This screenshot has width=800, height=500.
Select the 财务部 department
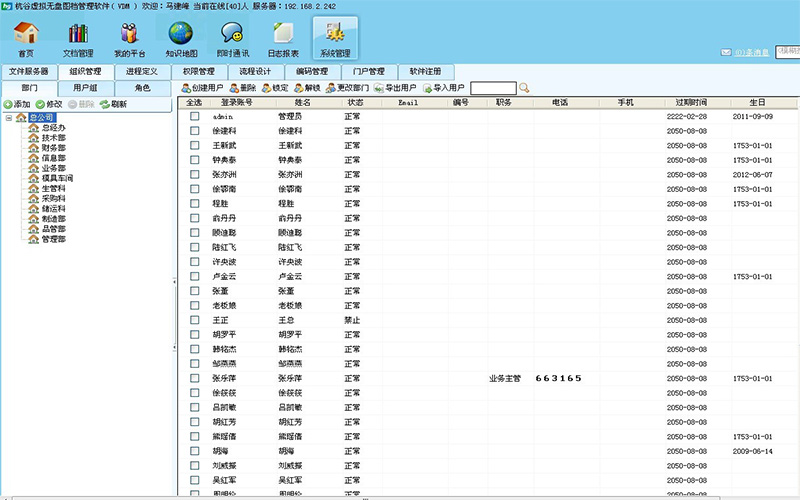pyautogui.click(x=54, y=148)
